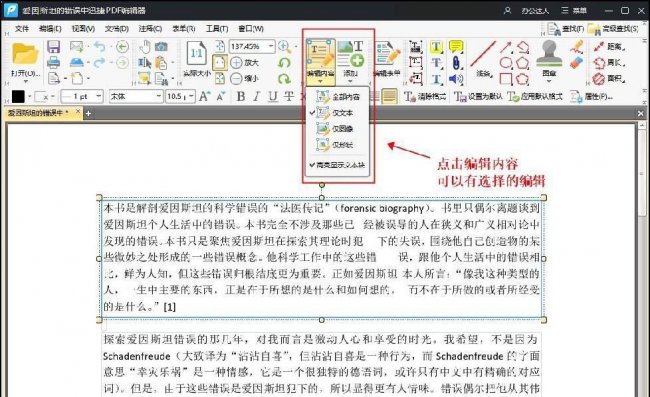Screen dimensions: 650x397
Task: Click the stamp (图章) icon
Action: pos(549,53)
